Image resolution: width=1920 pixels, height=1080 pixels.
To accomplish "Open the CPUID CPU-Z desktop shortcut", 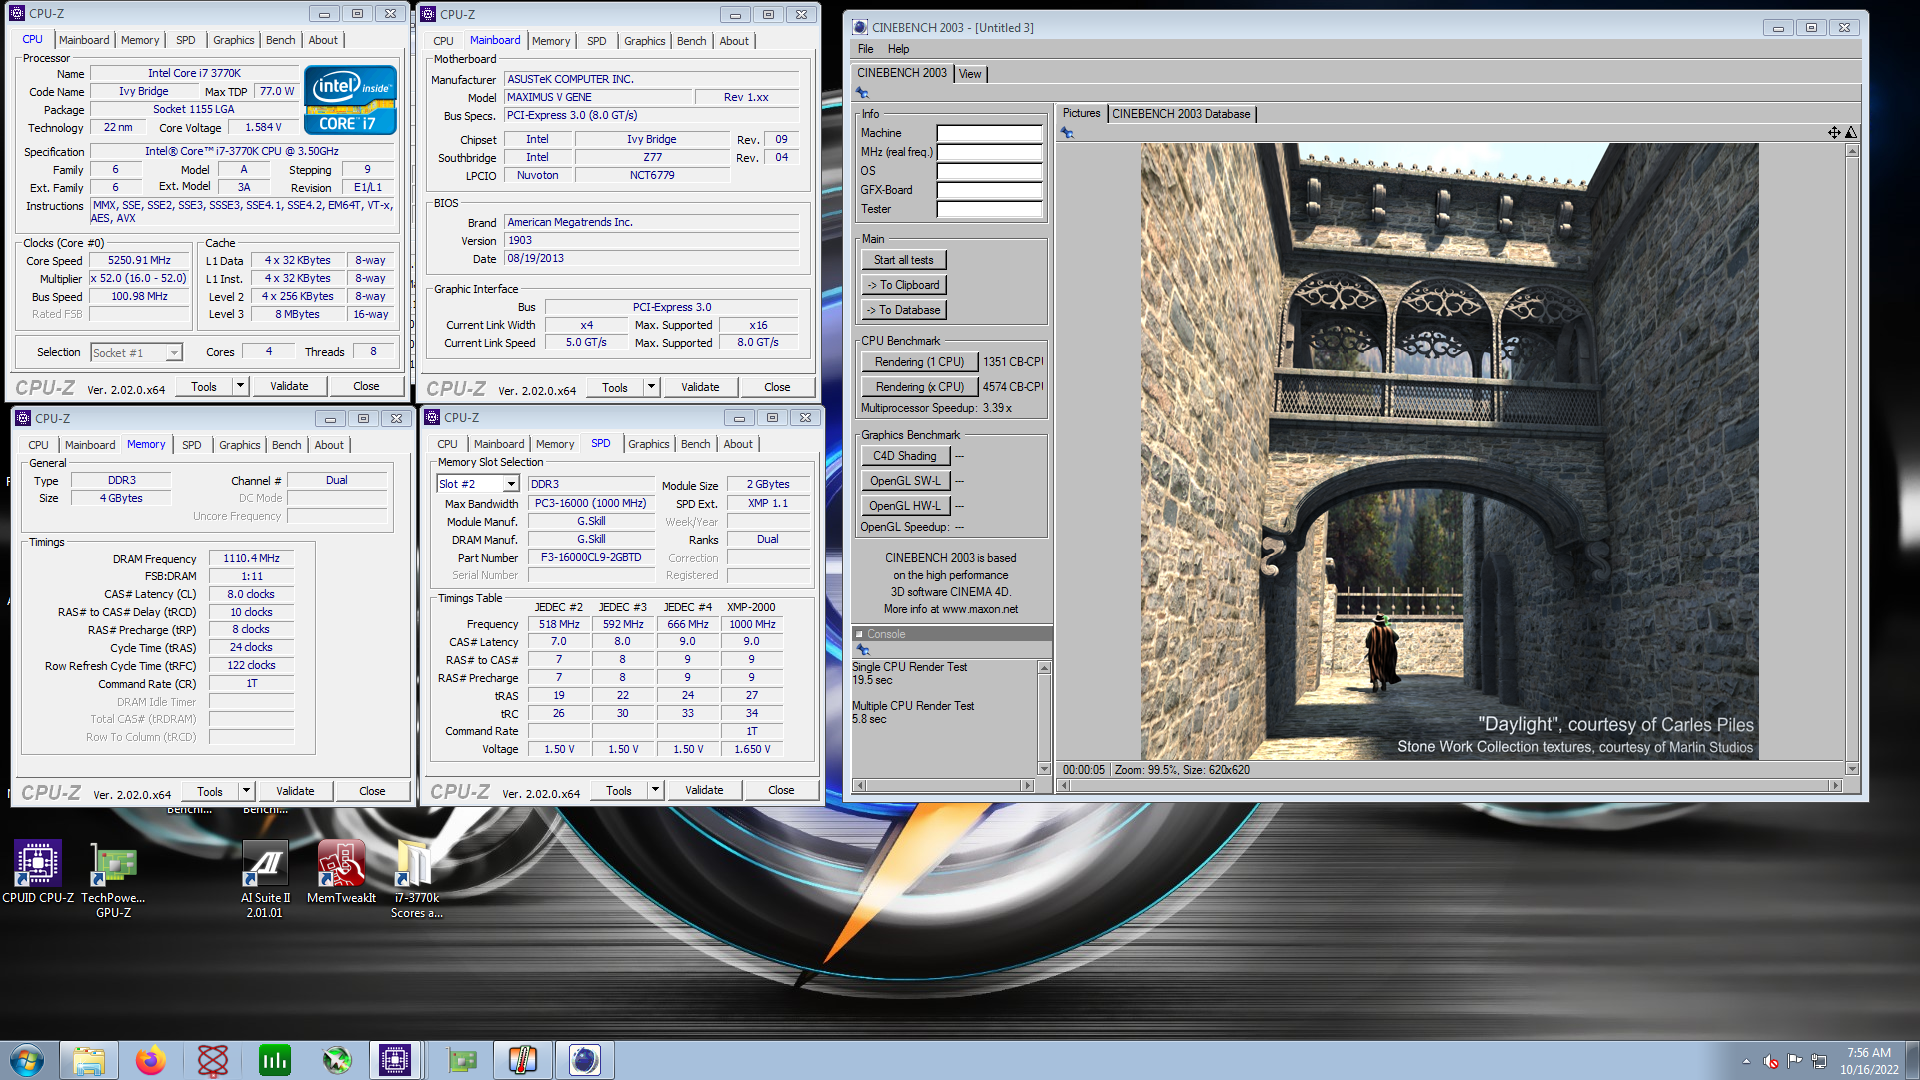I will pos(38,871).
